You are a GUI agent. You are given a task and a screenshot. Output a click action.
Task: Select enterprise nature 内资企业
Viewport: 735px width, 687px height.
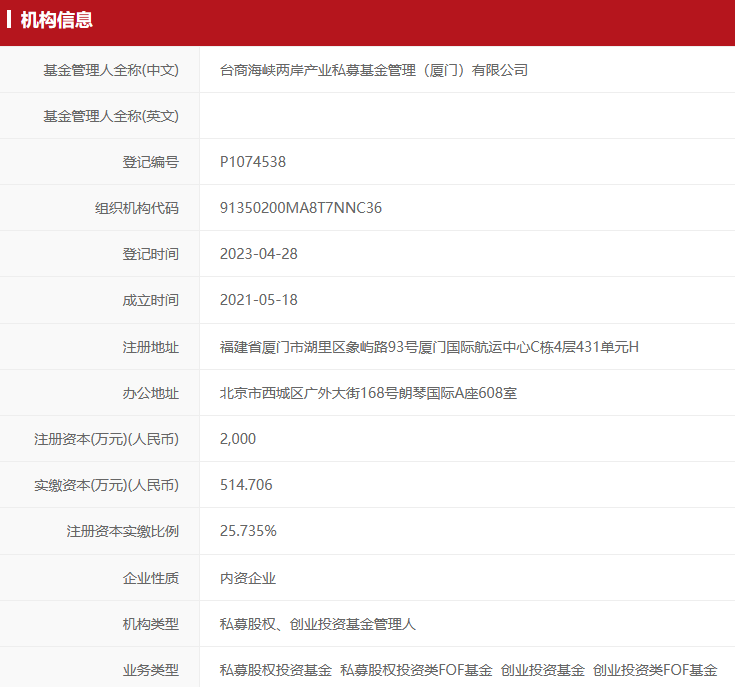(x=248, y=578)
